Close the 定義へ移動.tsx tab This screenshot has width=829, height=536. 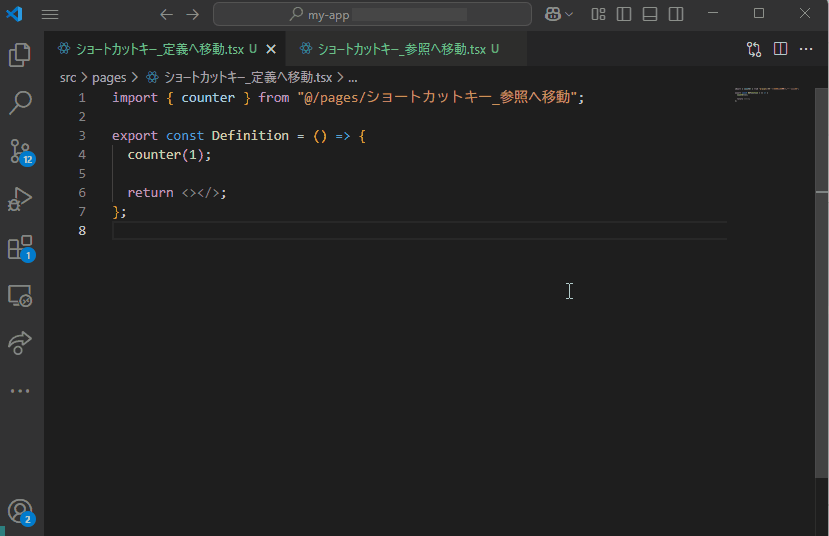point(271,49)
